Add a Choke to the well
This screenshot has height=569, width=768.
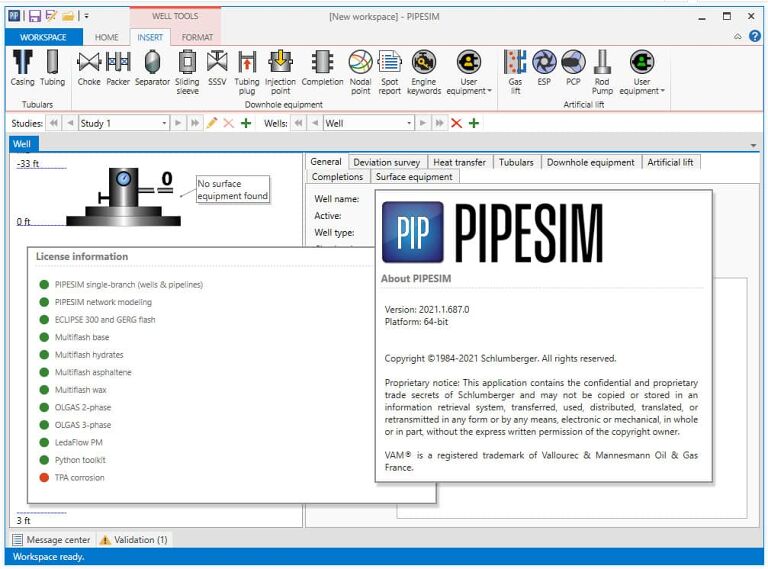point(89,68)
